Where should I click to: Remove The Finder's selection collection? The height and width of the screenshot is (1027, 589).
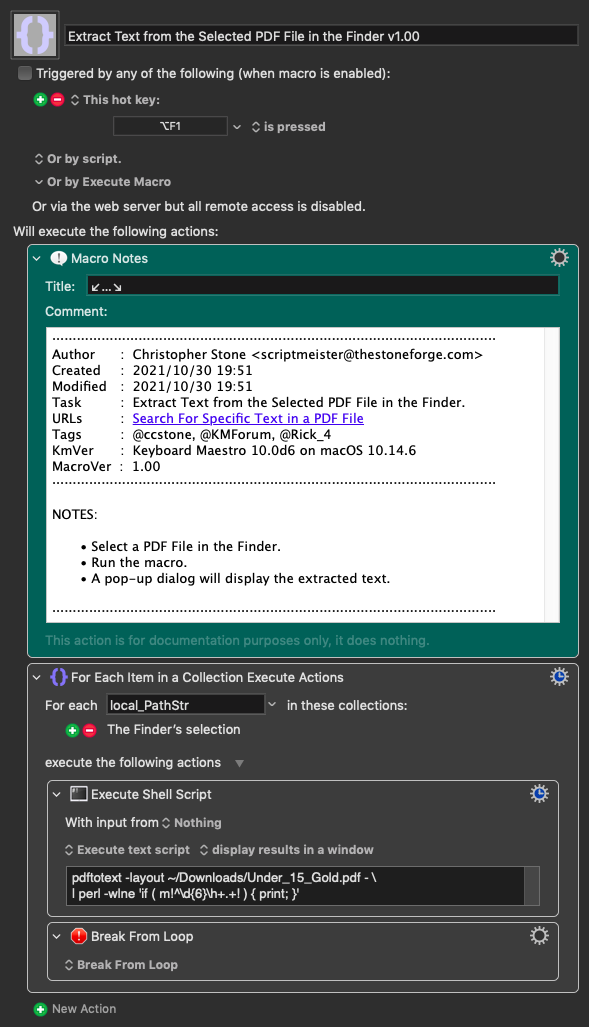90,730
